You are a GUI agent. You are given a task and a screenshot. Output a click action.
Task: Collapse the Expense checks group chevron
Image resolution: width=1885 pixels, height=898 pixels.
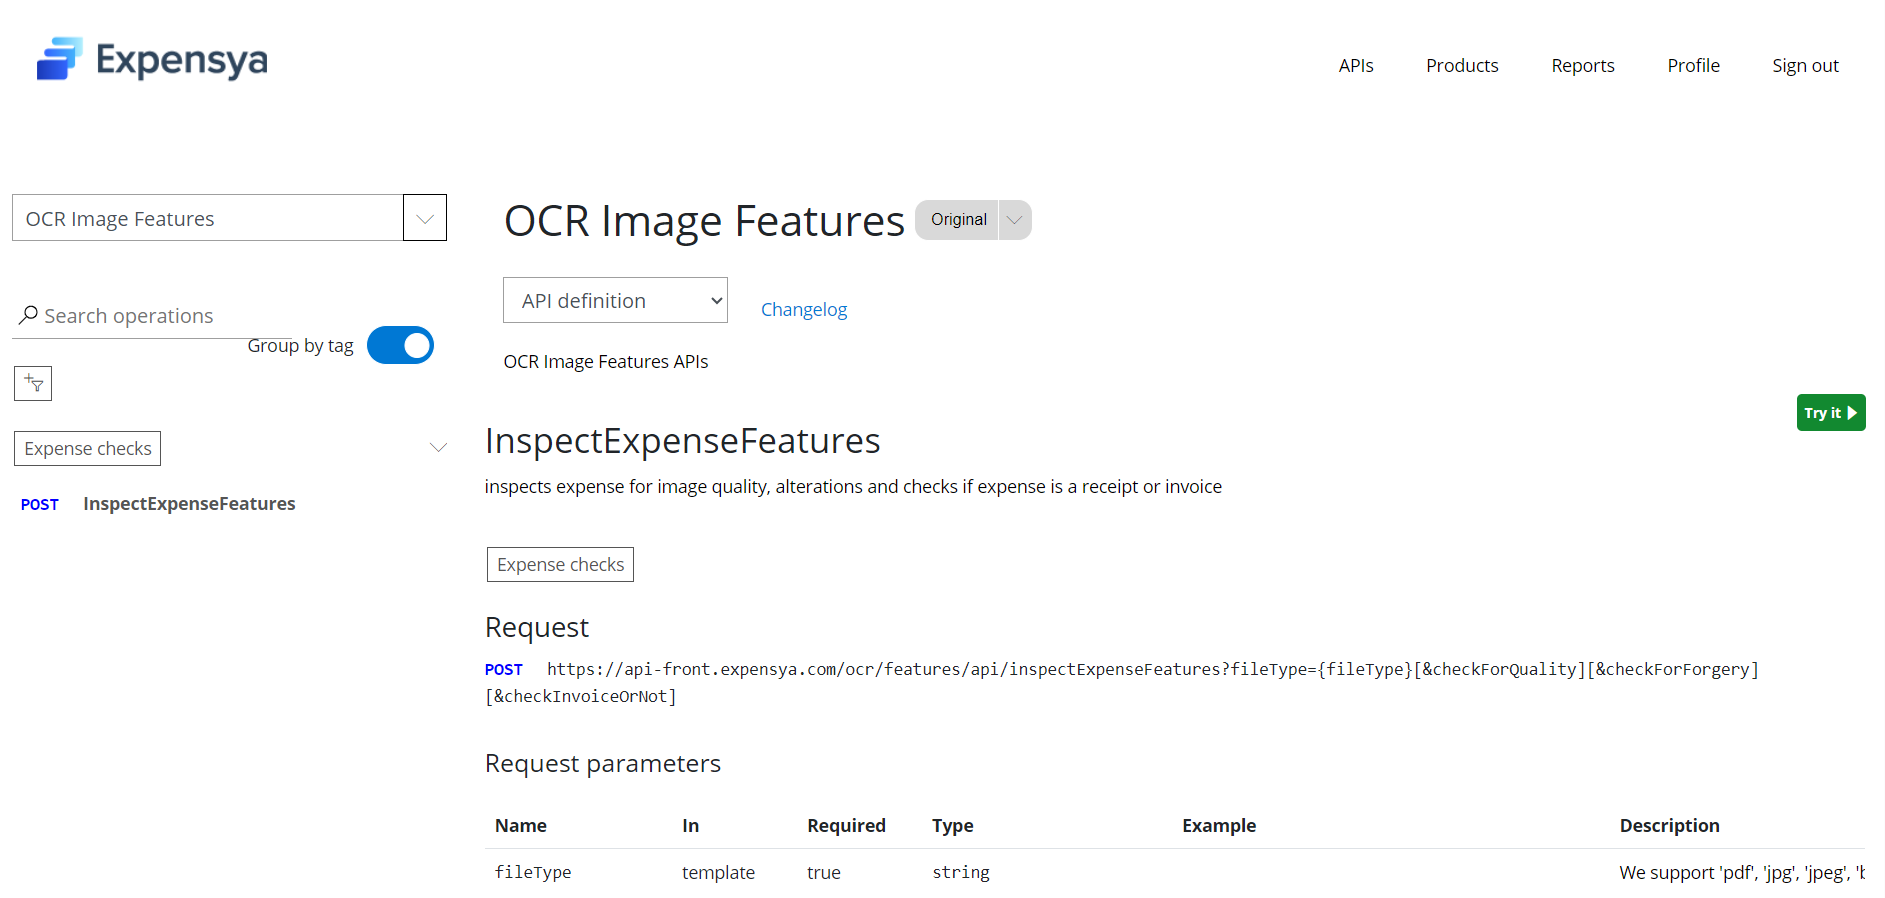[x=438, y=447]
